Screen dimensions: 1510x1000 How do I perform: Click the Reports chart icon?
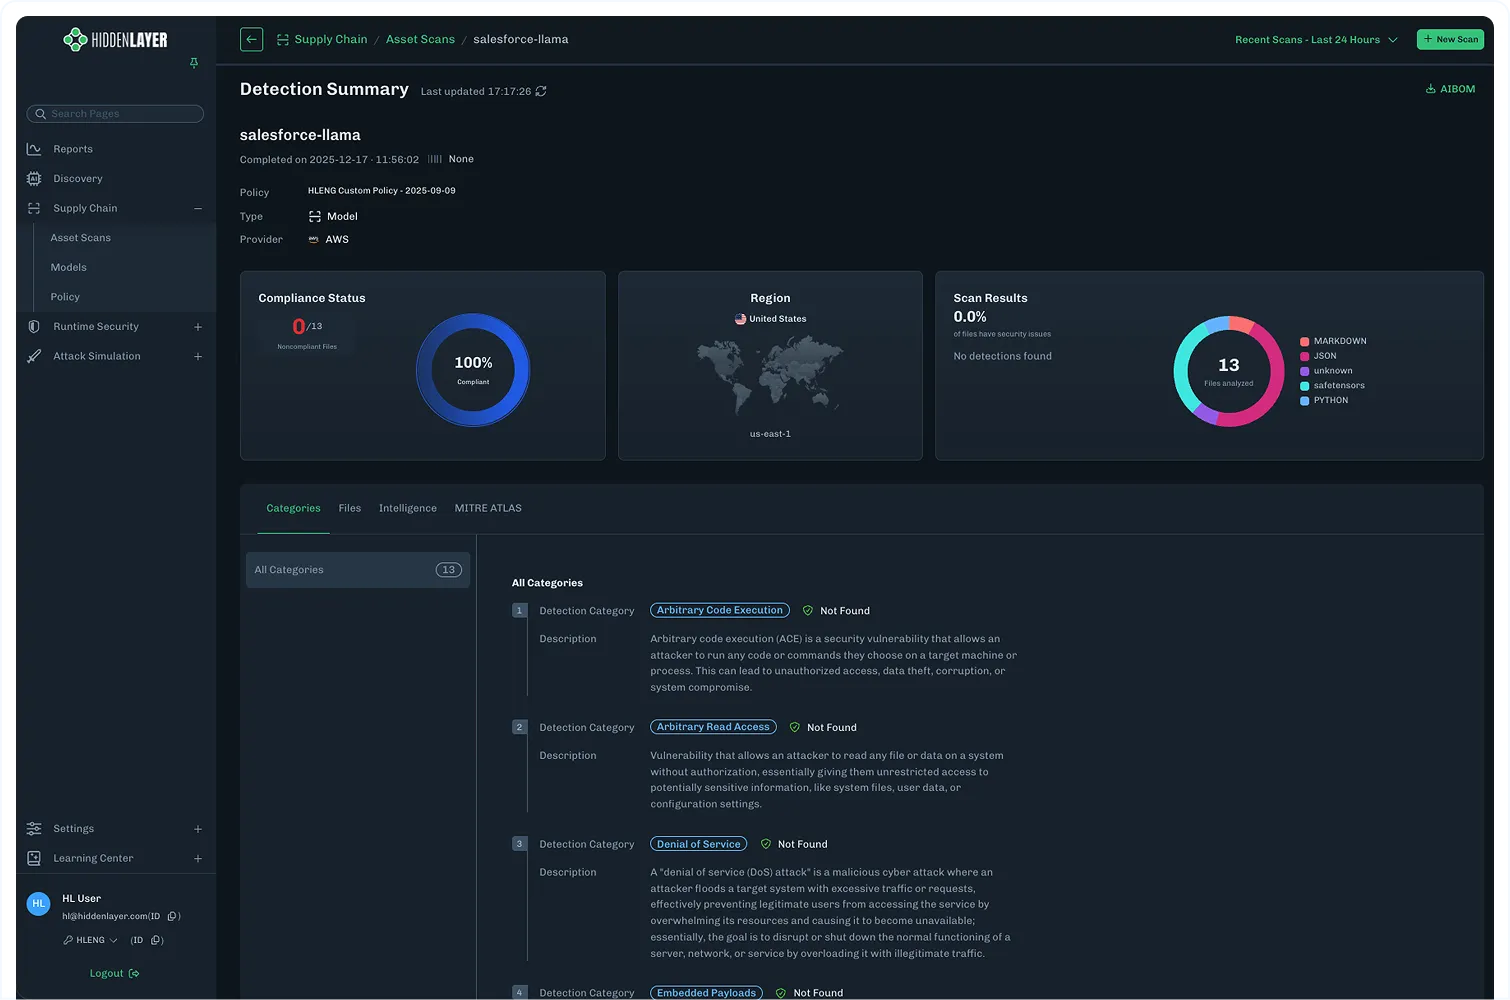point(34,149)
